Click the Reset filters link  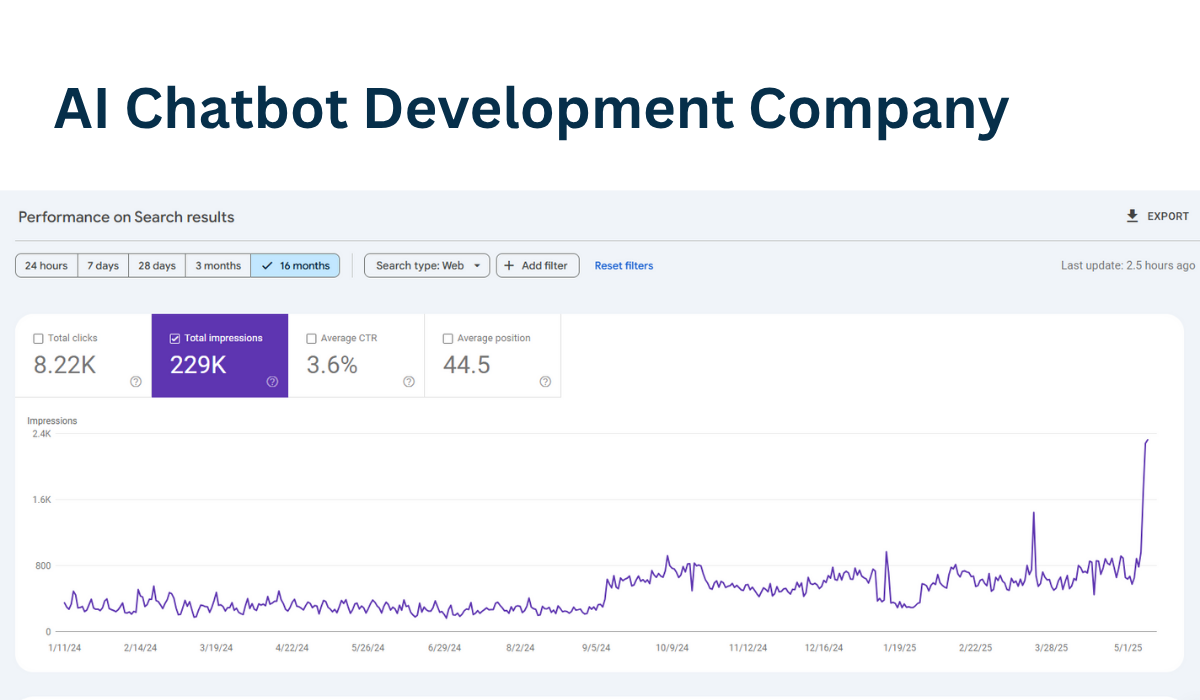(x=623, y=265)
